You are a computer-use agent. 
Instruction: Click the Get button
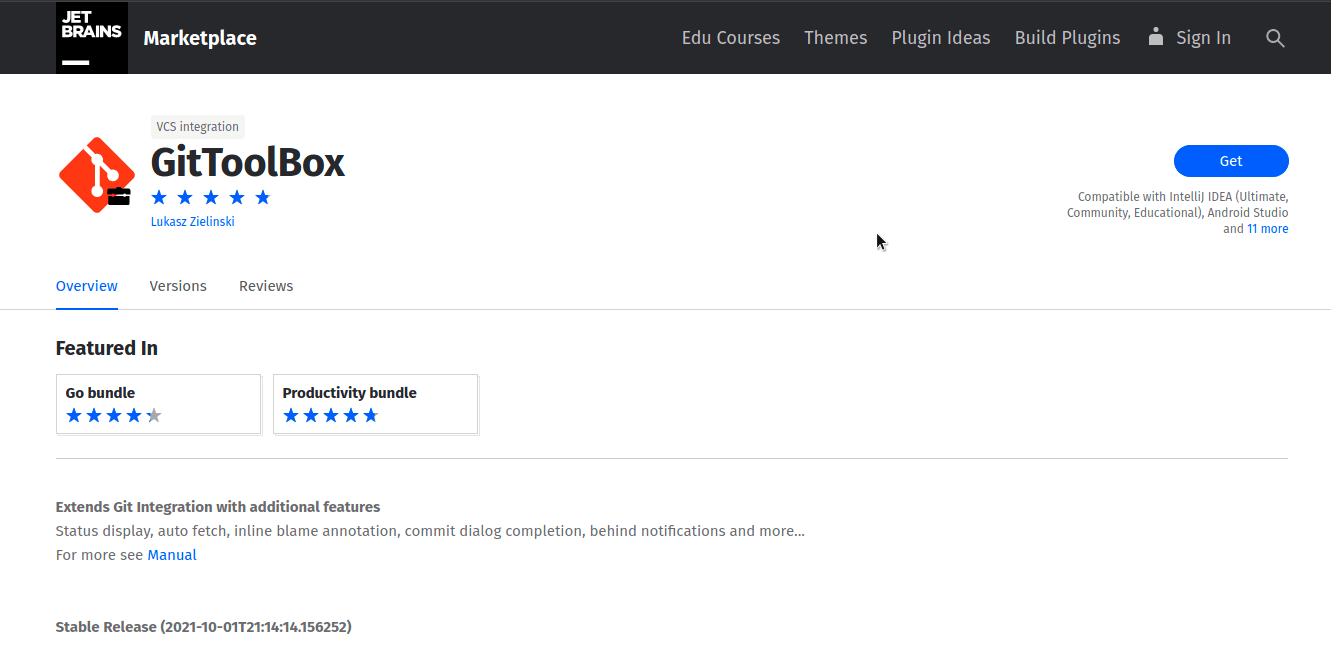coord(1231,161)
